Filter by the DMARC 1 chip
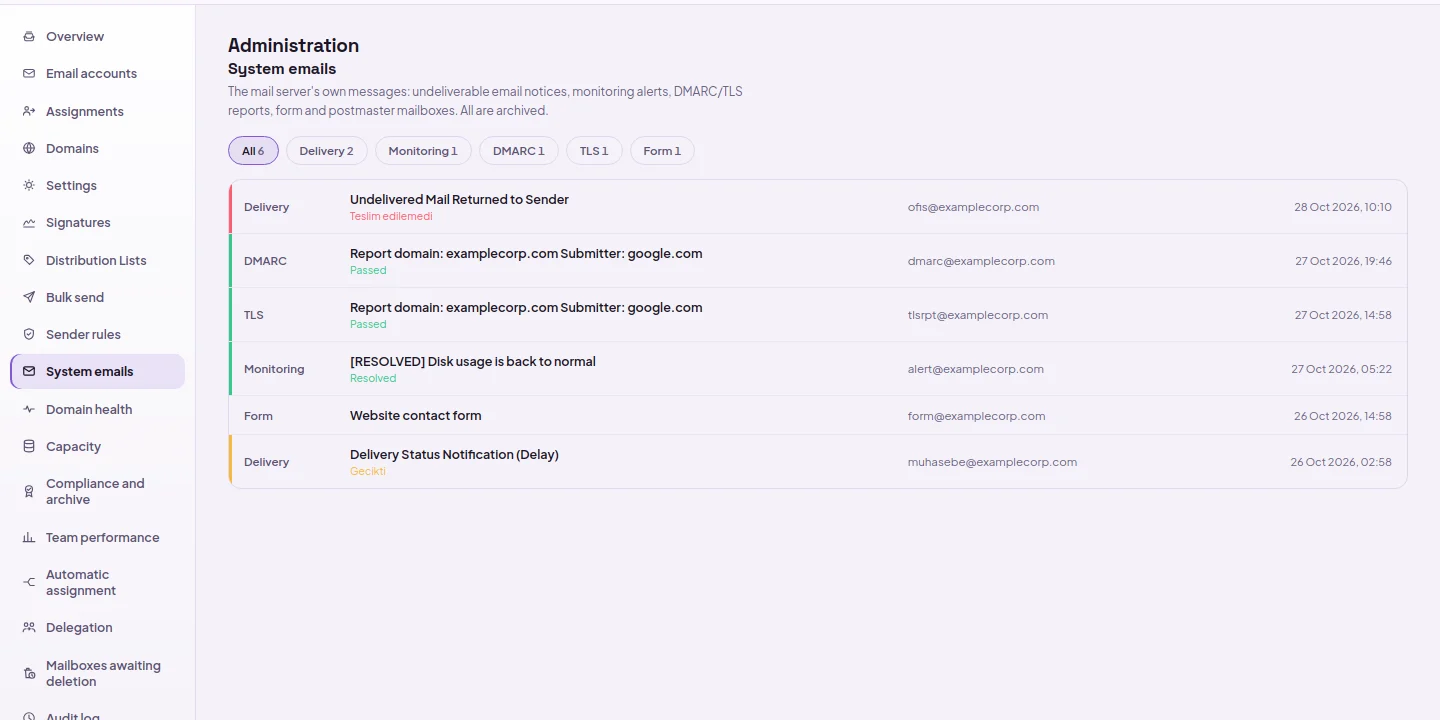 tap(519, 151)
